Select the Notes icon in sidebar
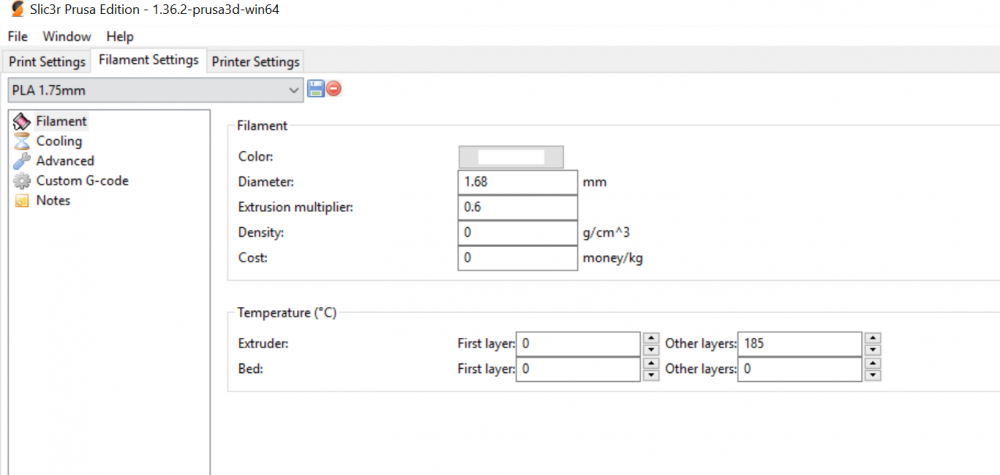1000x475 pixels. 22,201
